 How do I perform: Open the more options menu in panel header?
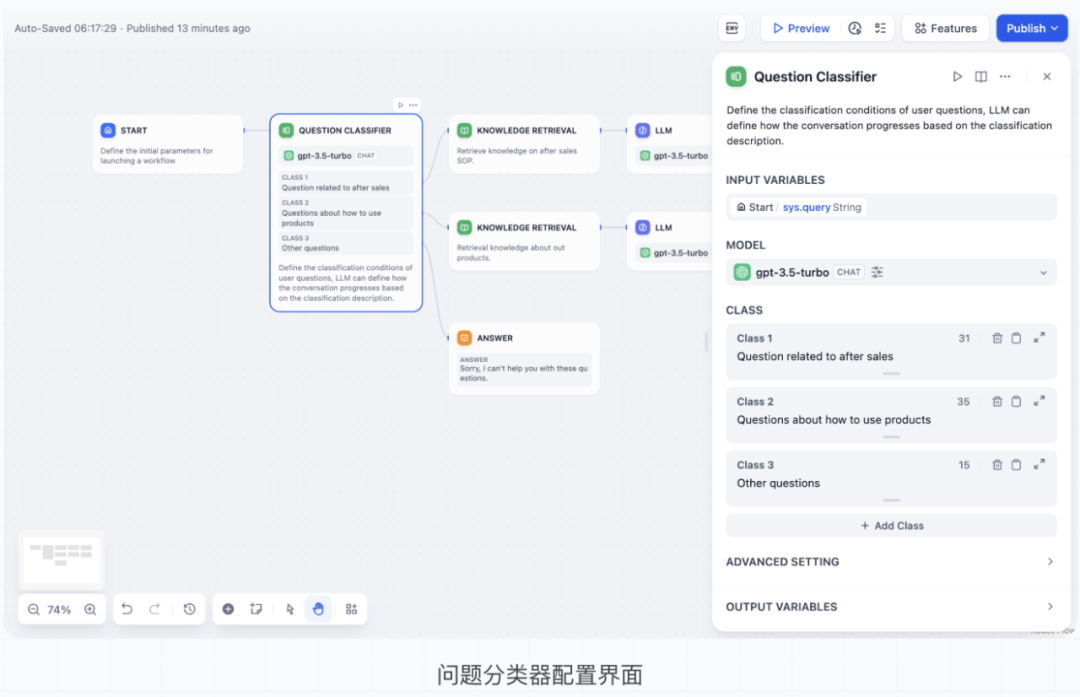(x=1005, y=77)
